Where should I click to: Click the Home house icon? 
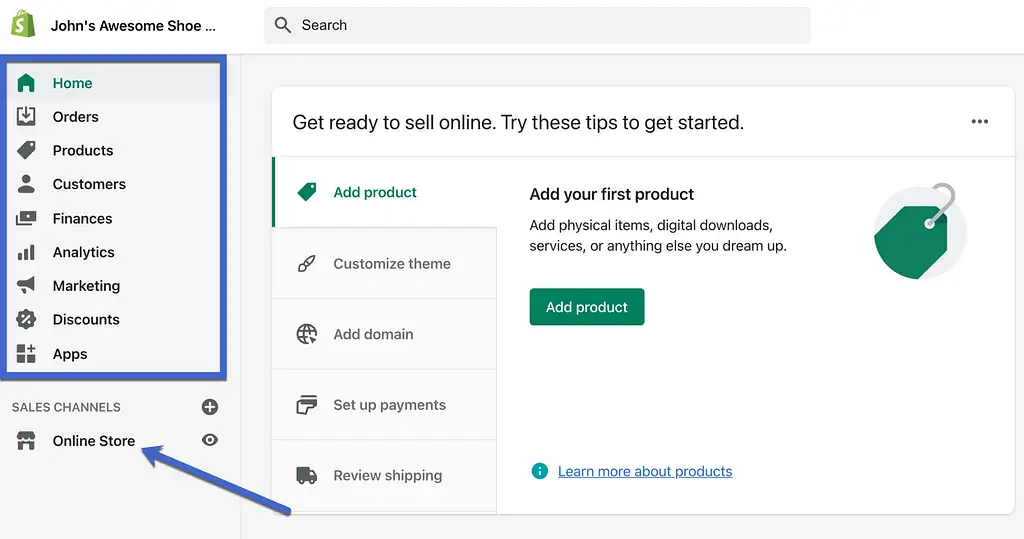point(26,83)
